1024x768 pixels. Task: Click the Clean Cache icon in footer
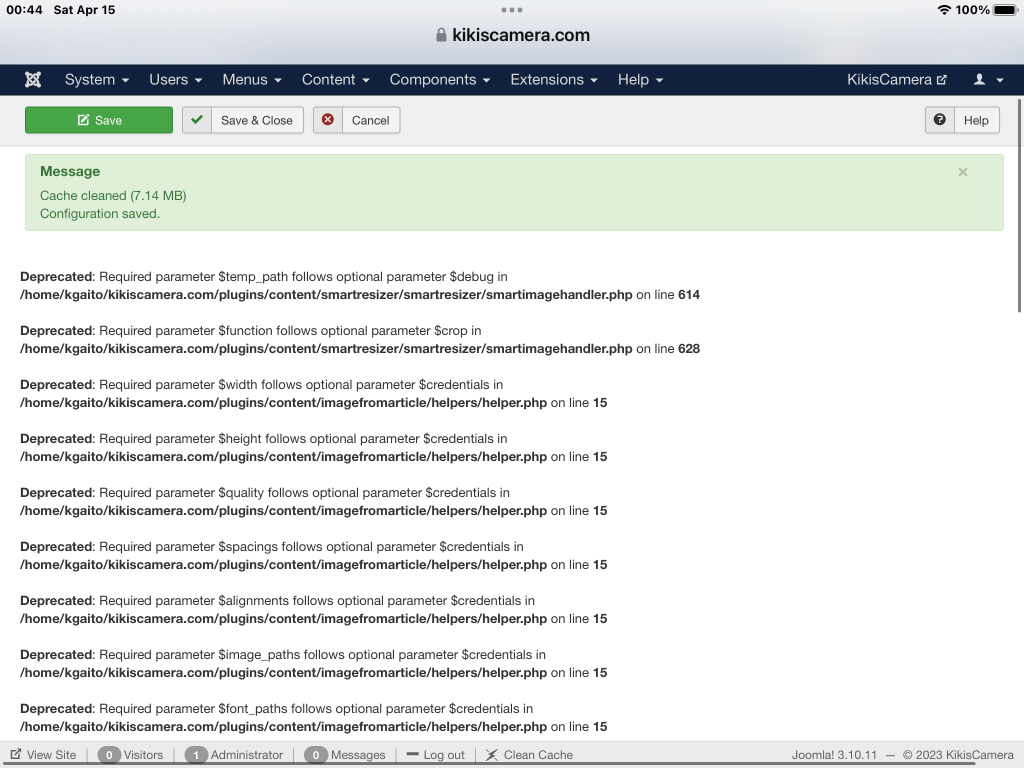pos(492,755)
